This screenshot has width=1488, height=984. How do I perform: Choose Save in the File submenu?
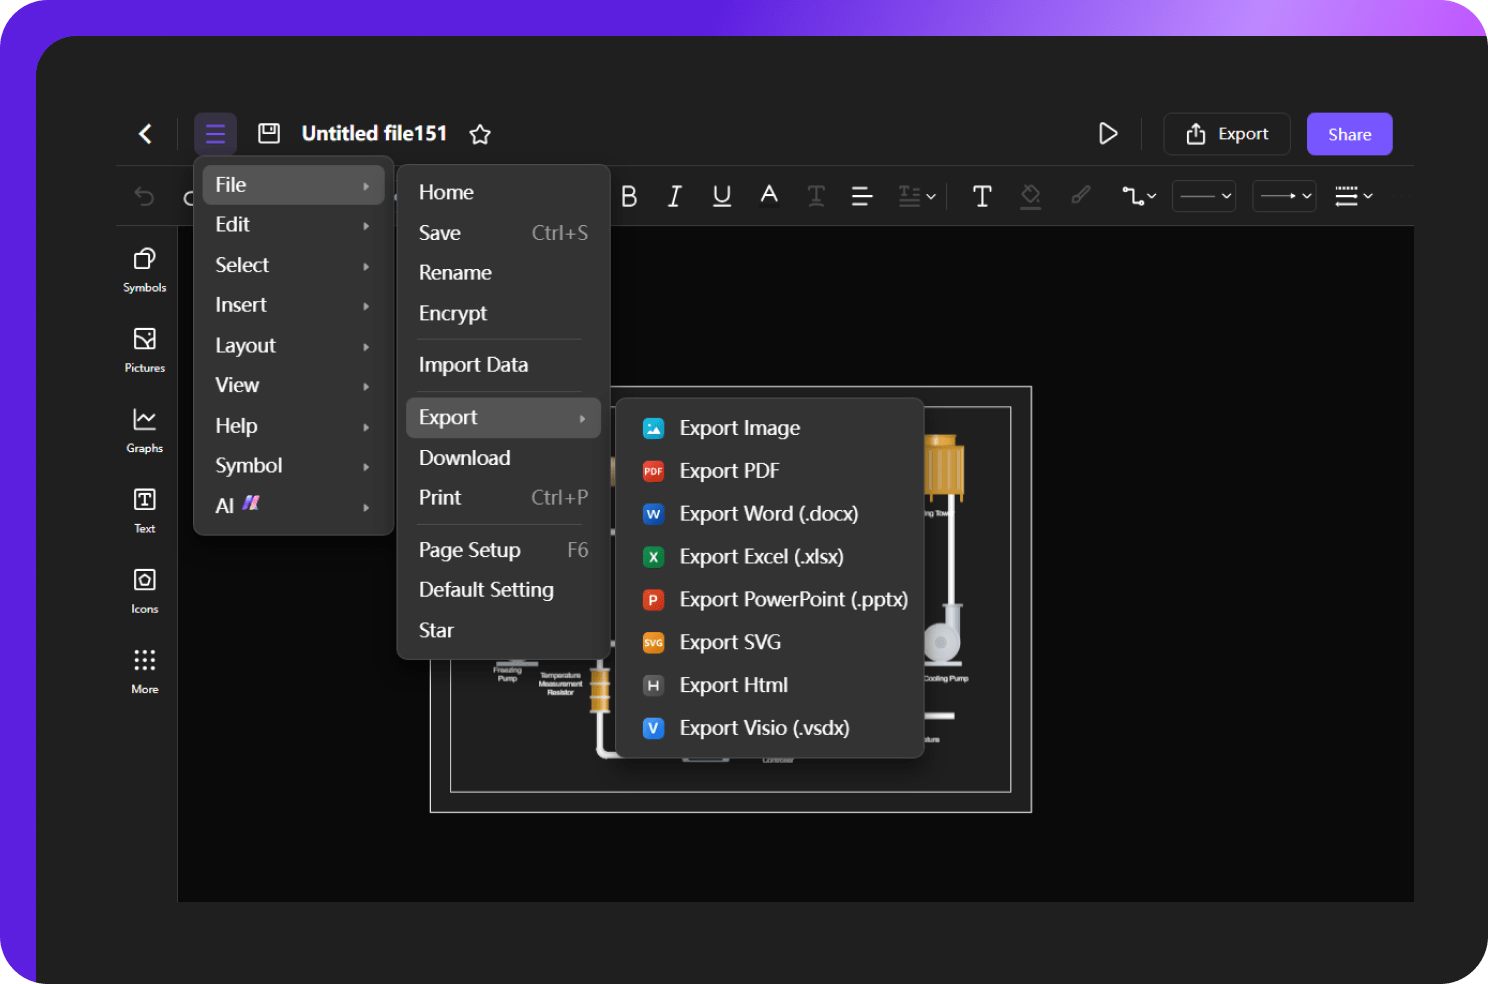(503, 233)
